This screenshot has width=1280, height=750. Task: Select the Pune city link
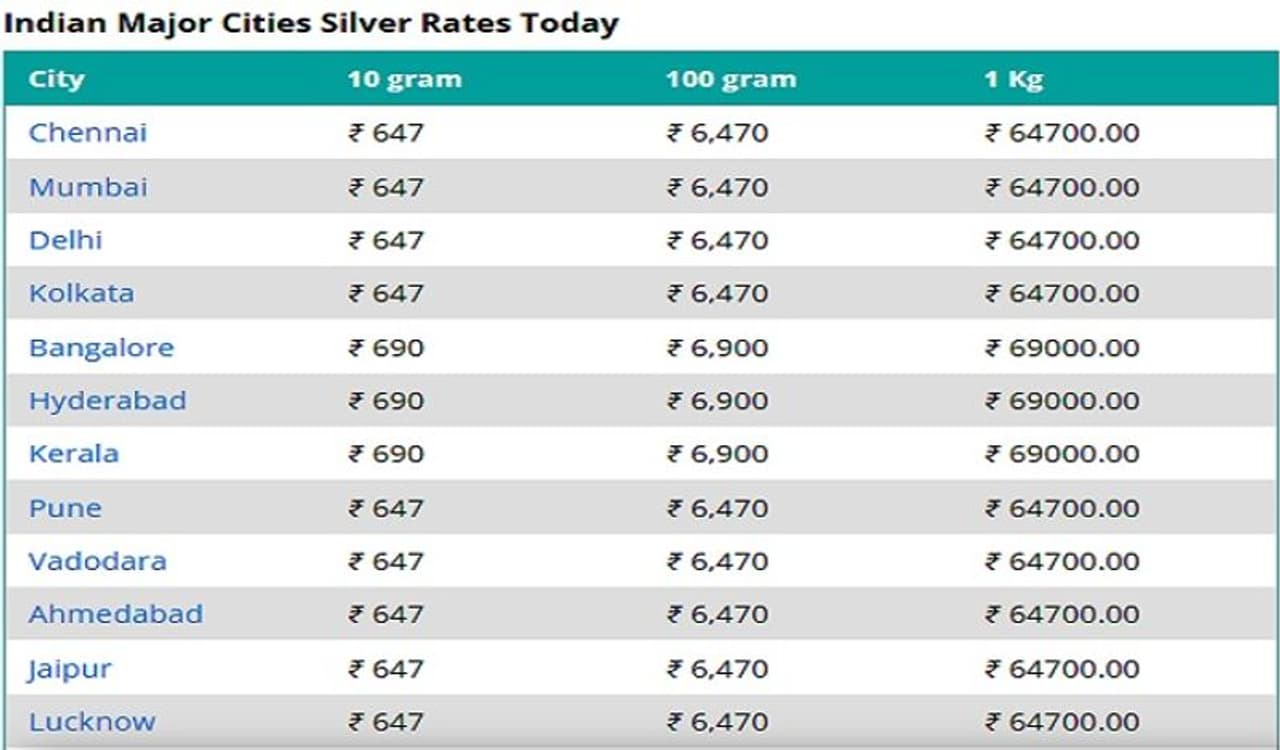pos(65,508)
